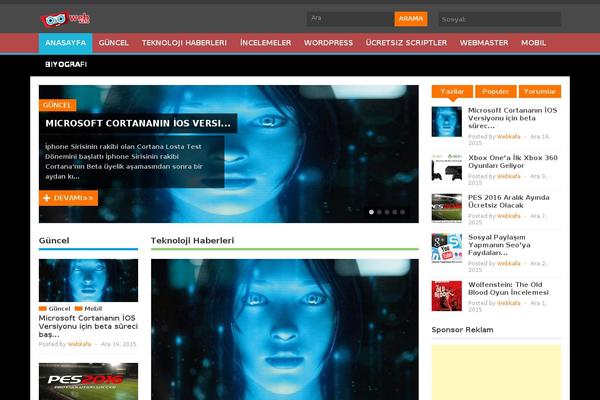Open PES 2016 thumbnail in Güncel column
This screenshot has width=600, height=400.
coord(88,381)
